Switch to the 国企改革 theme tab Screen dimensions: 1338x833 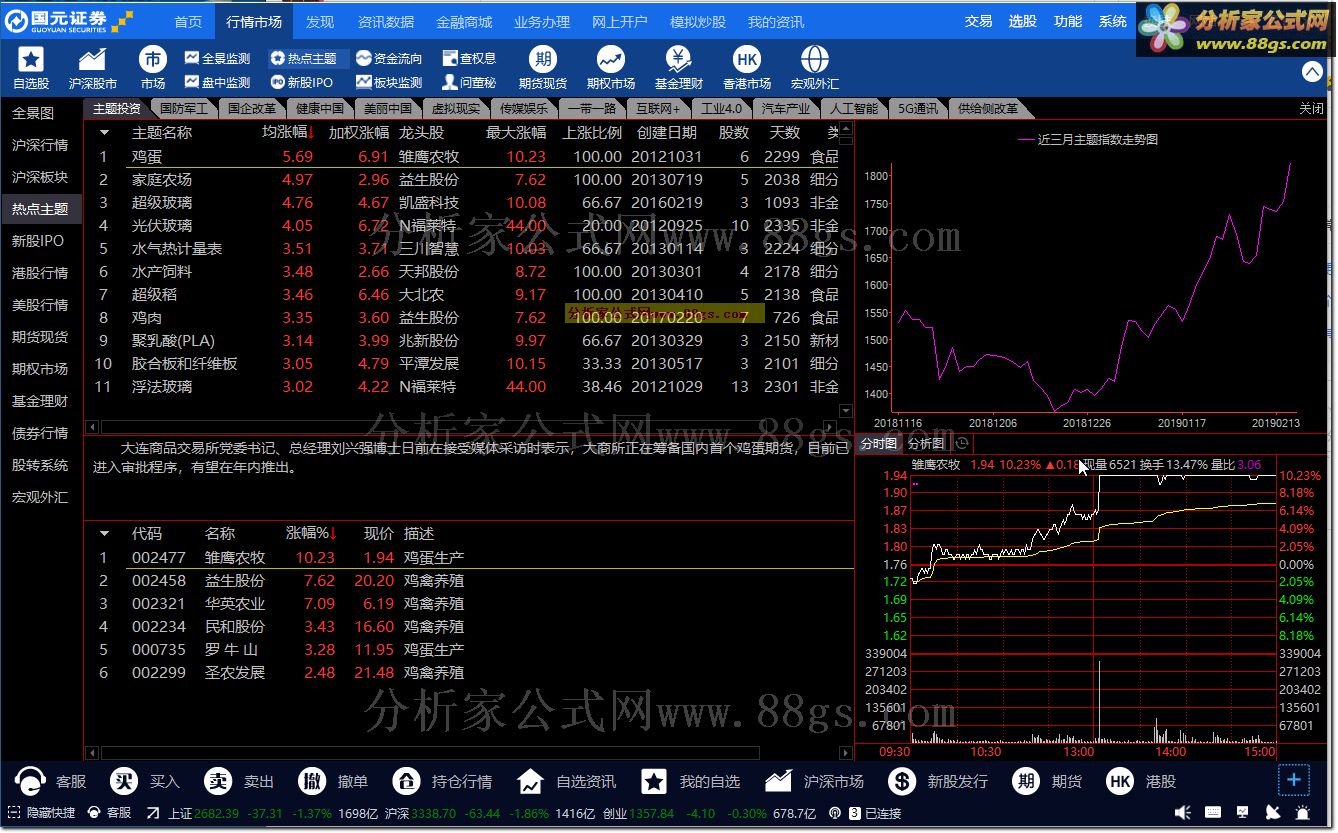click(253, 108)
